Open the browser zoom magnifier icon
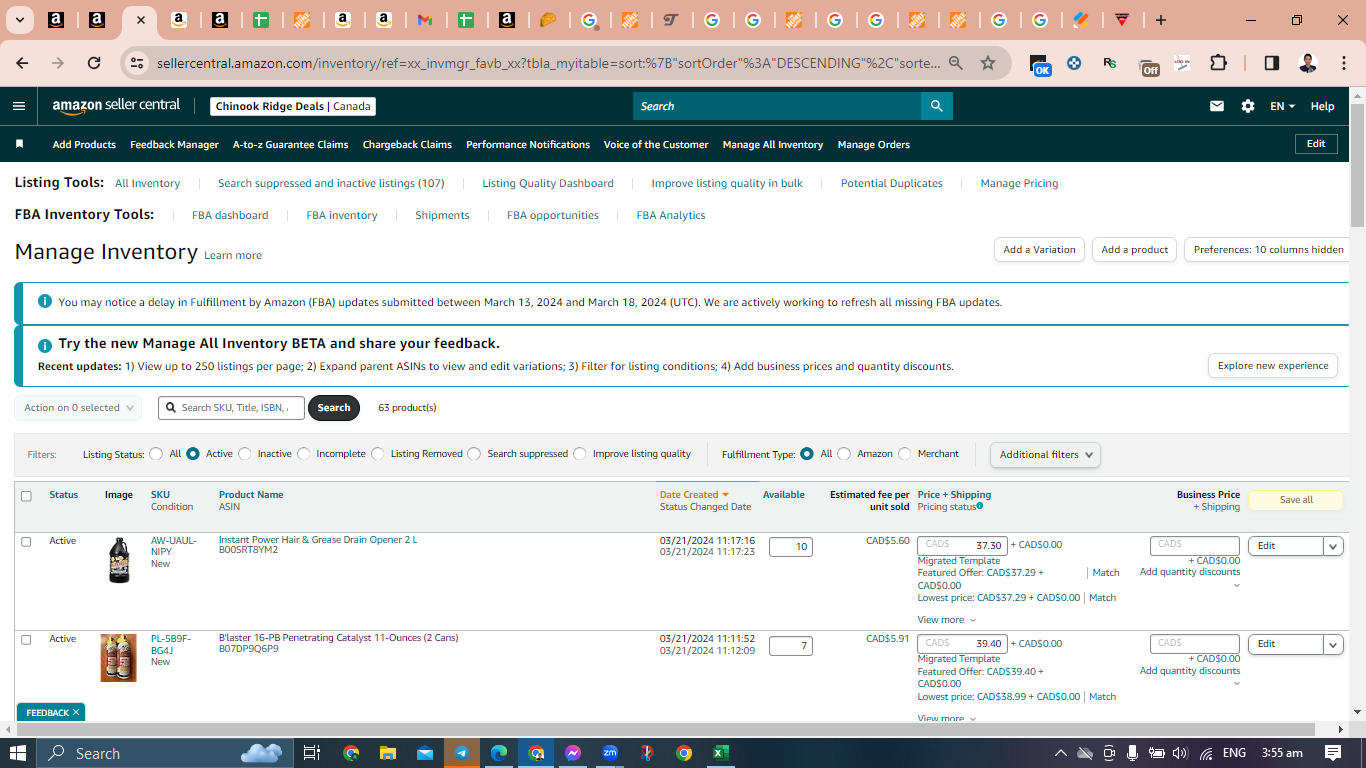 point(956,63)
